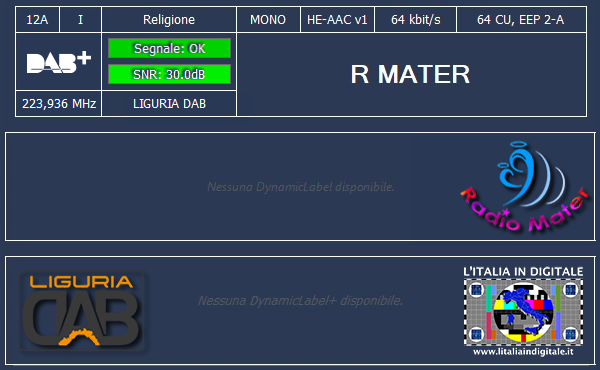Click the MONO audio mode cell
This screenshot has width=600, height=370.
268,20
